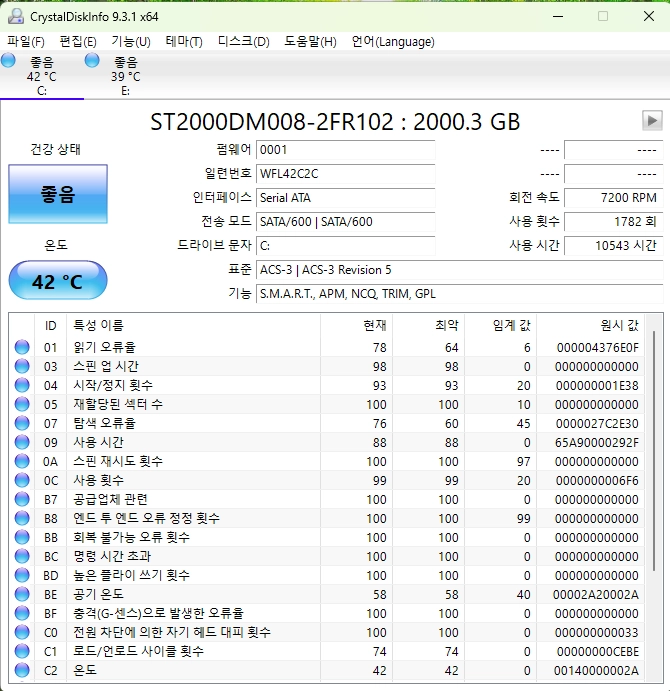Click status orb for attribute 01 읽기 오류율
Viewport: 670px width, 691px height.
tap(22, 347)
